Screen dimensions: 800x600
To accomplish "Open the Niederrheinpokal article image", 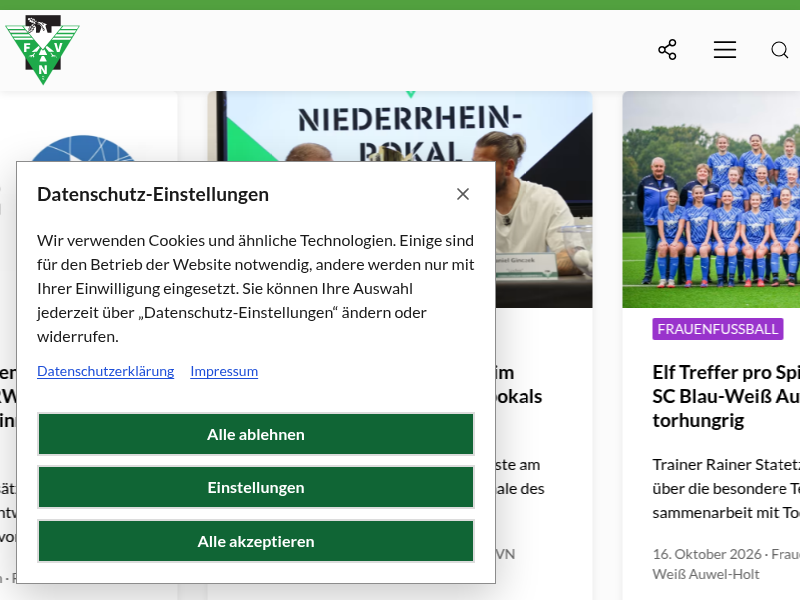I will pyautogui.click(x=400, y=126).
